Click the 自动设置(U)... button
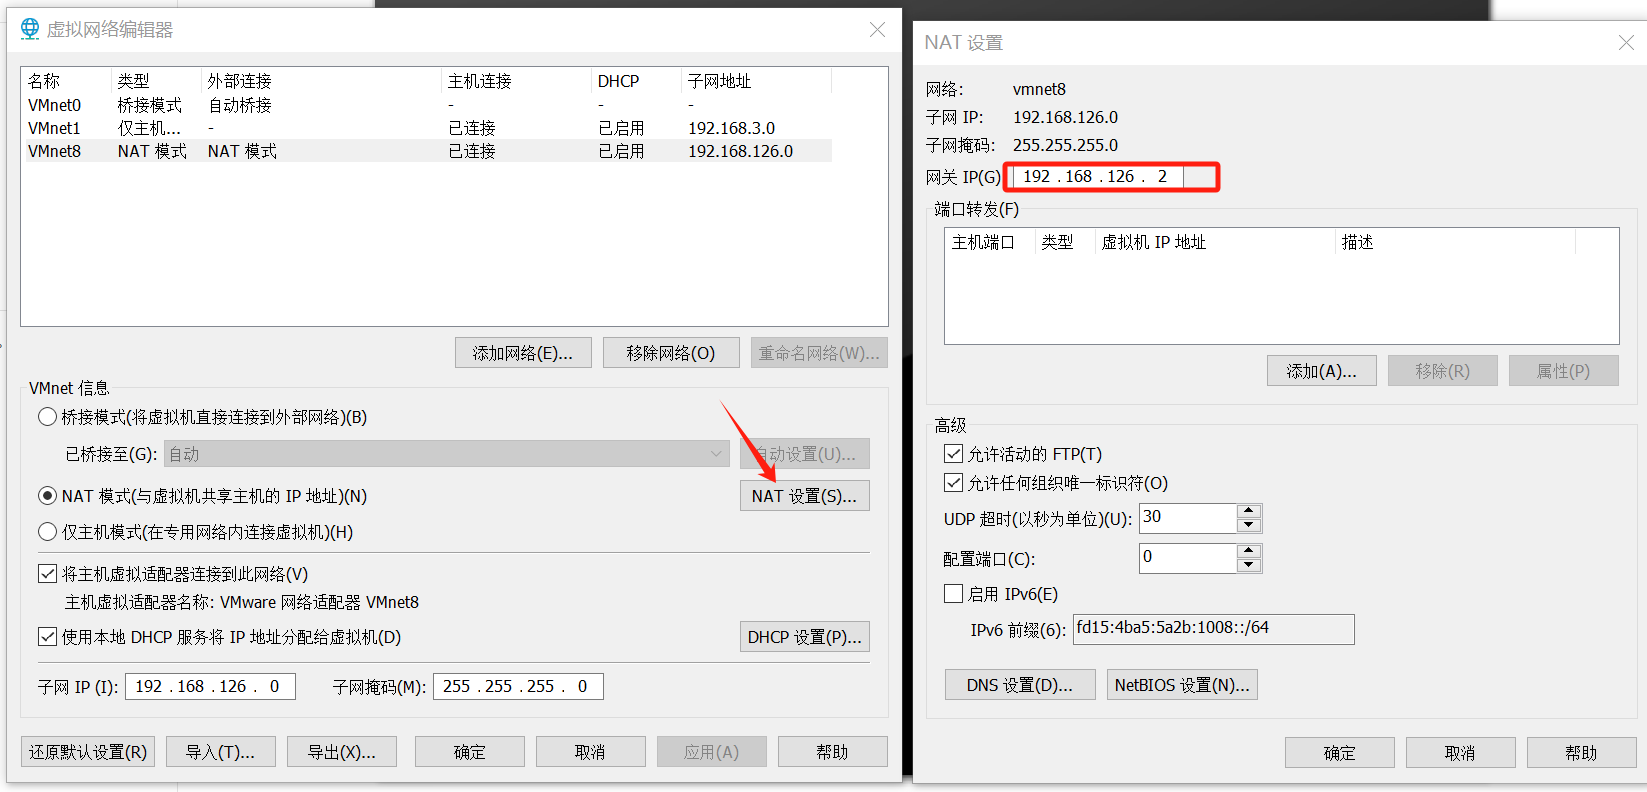Viewport: 1647px width, 792px height. coord(804,454)
